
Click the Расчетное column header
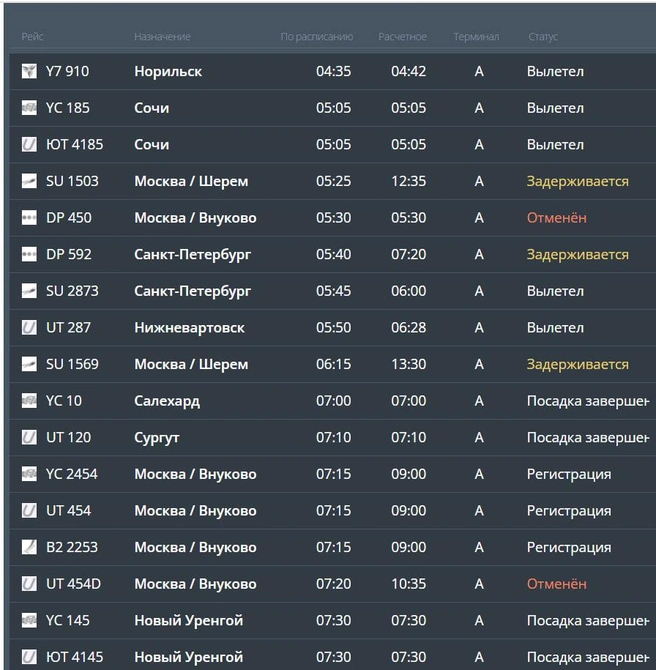point(402,37)
